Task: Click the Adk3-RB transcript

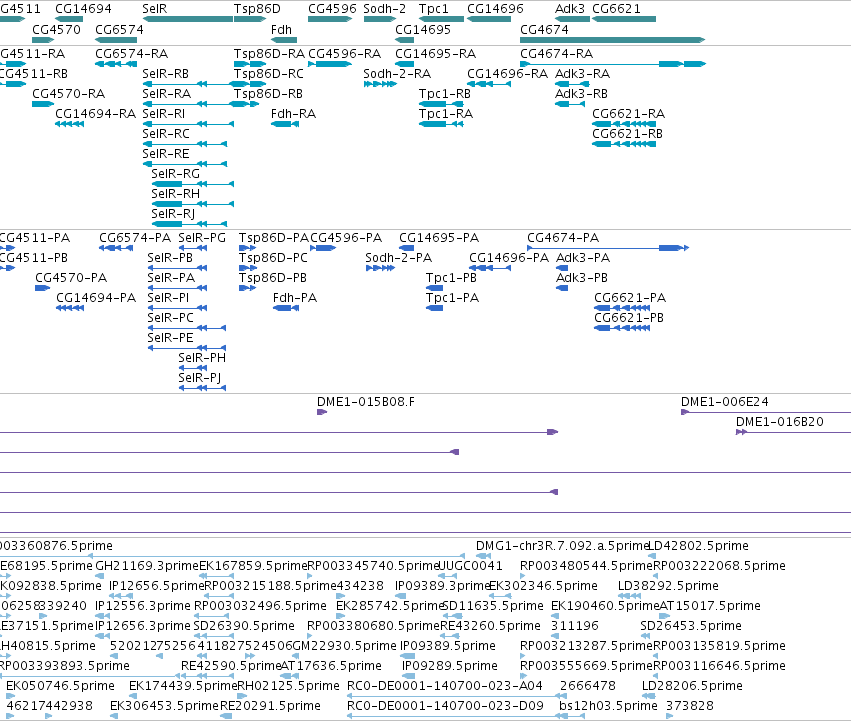Action: [570, 104]
